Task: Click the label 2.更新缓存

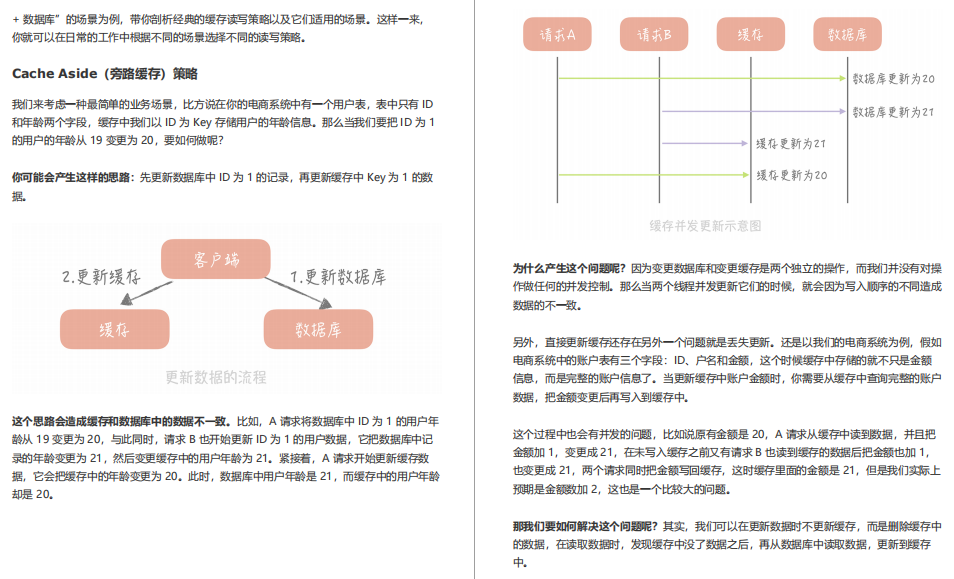Action: [x=102, y=277]
